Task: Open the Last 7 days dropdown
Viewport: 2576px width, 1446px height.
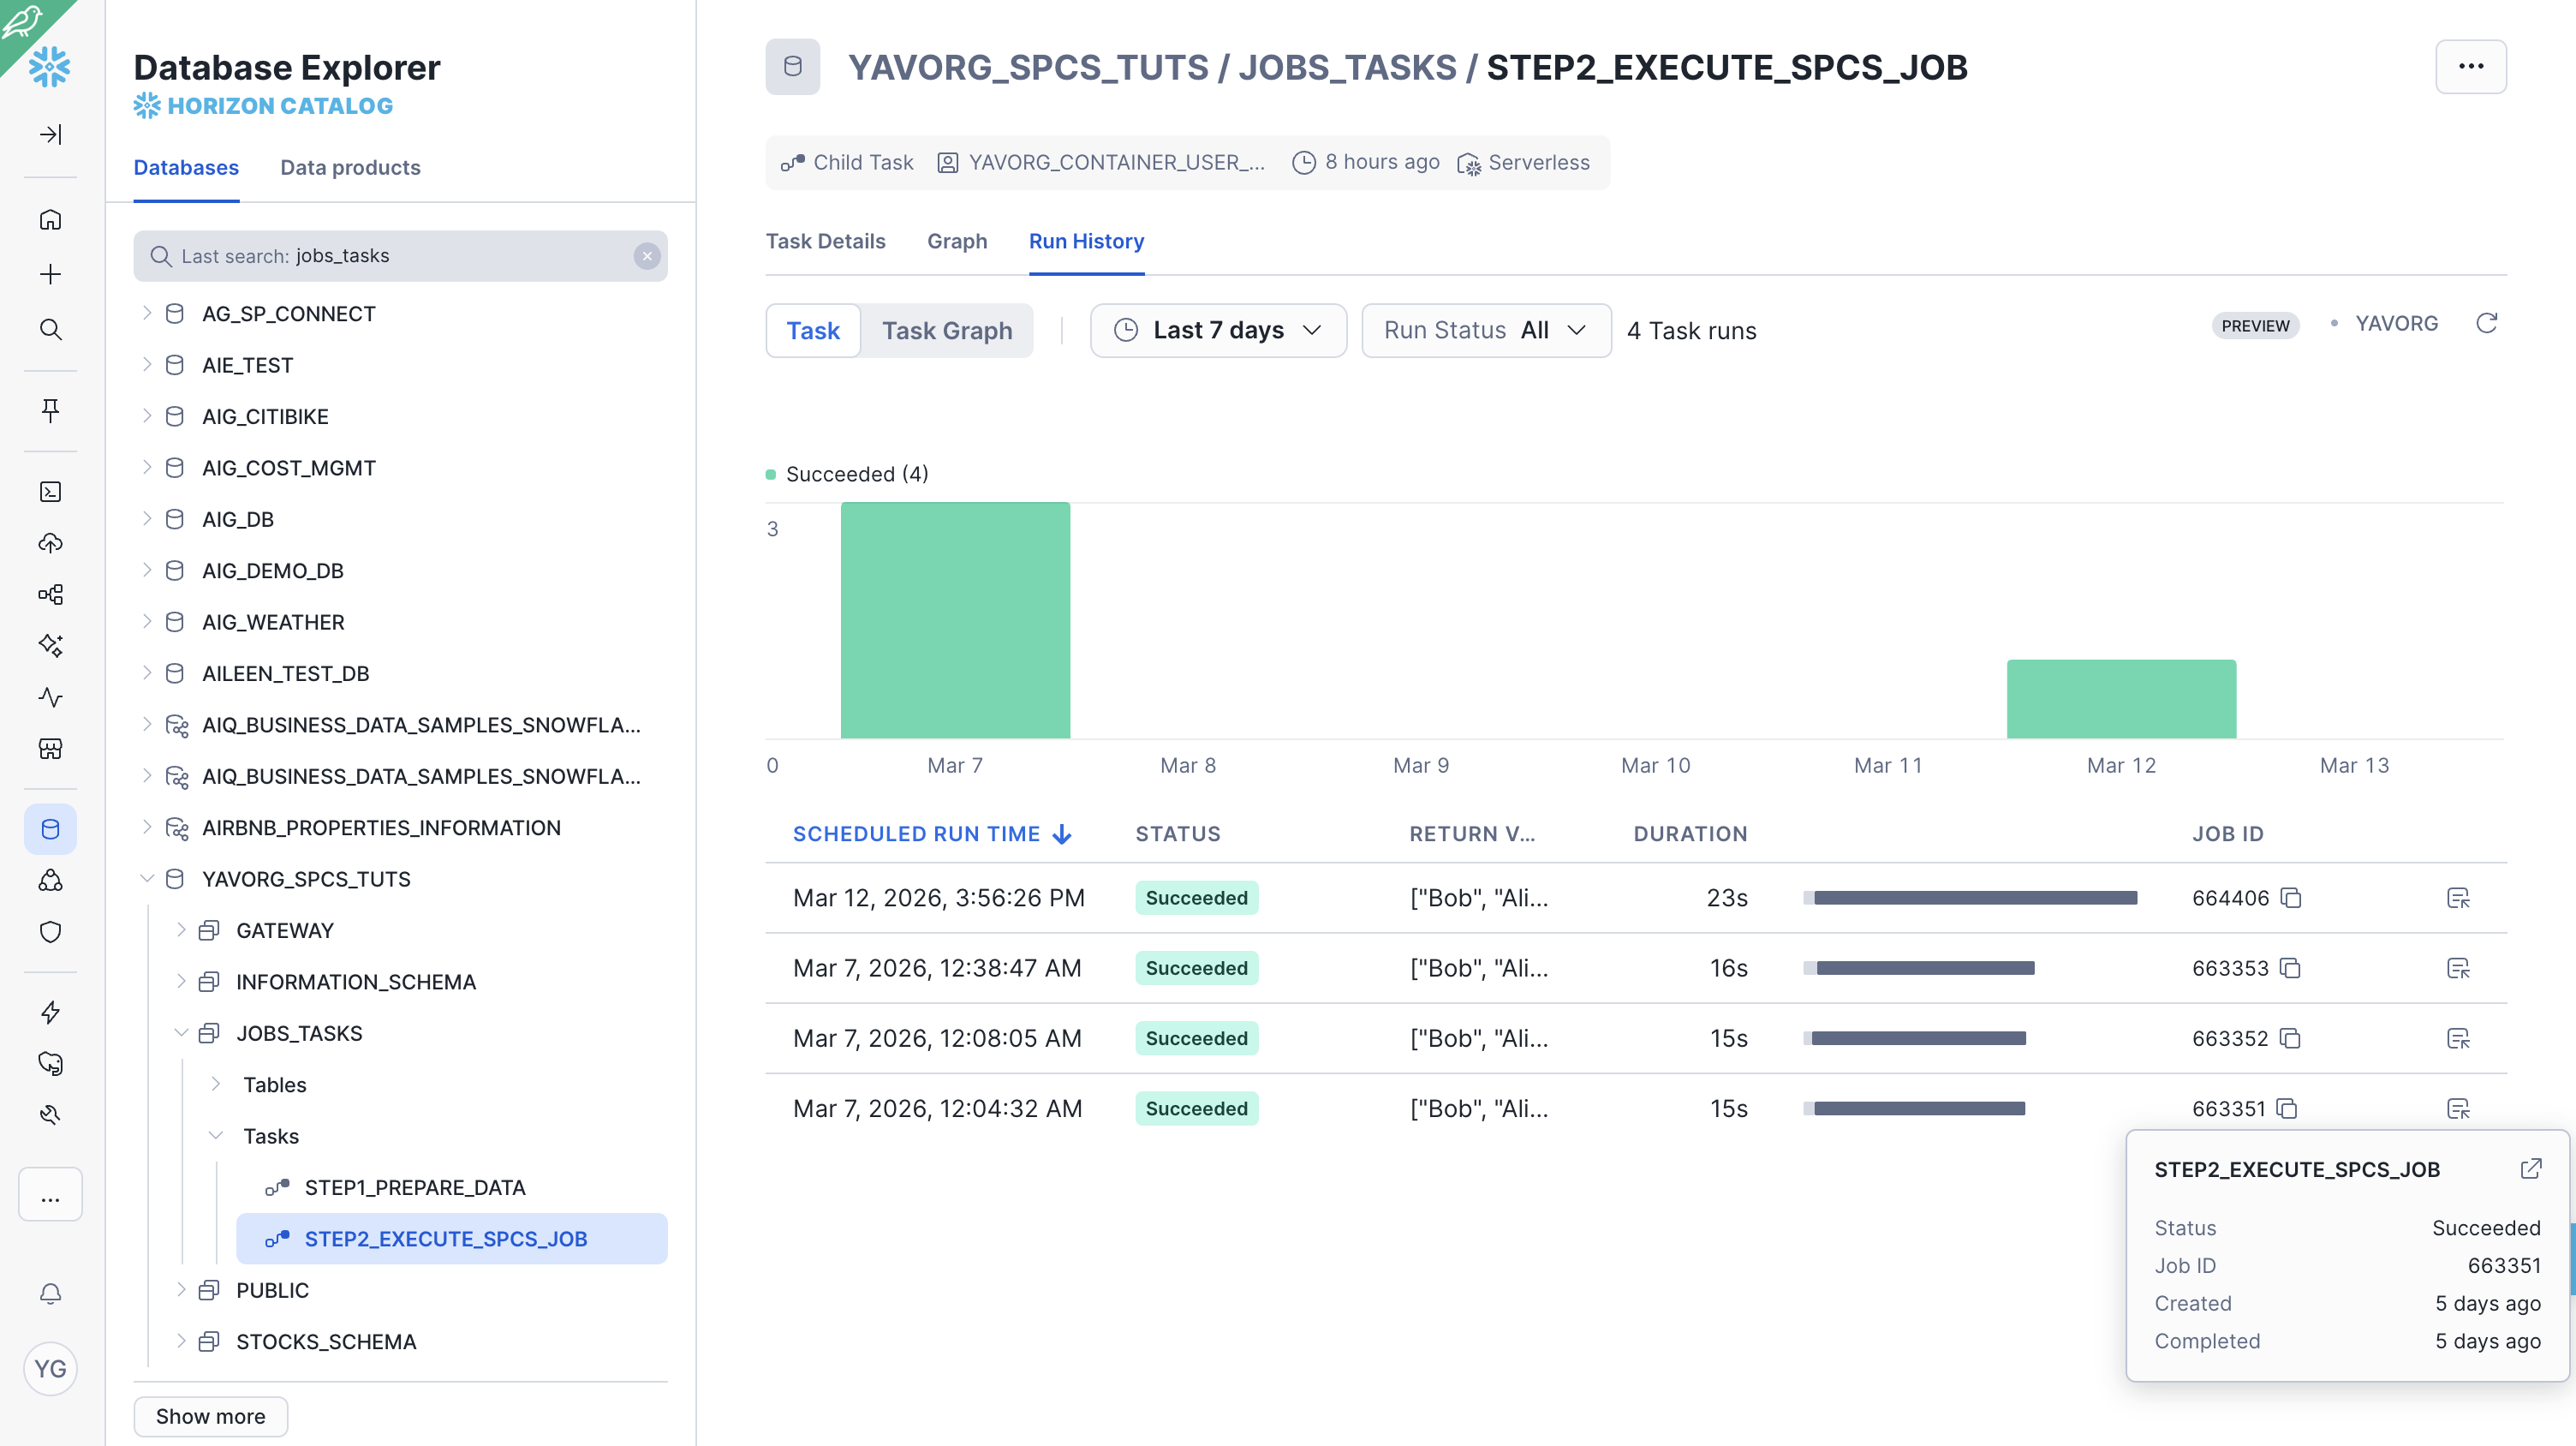Action: pyautogui.click(x=1218, y=330)
